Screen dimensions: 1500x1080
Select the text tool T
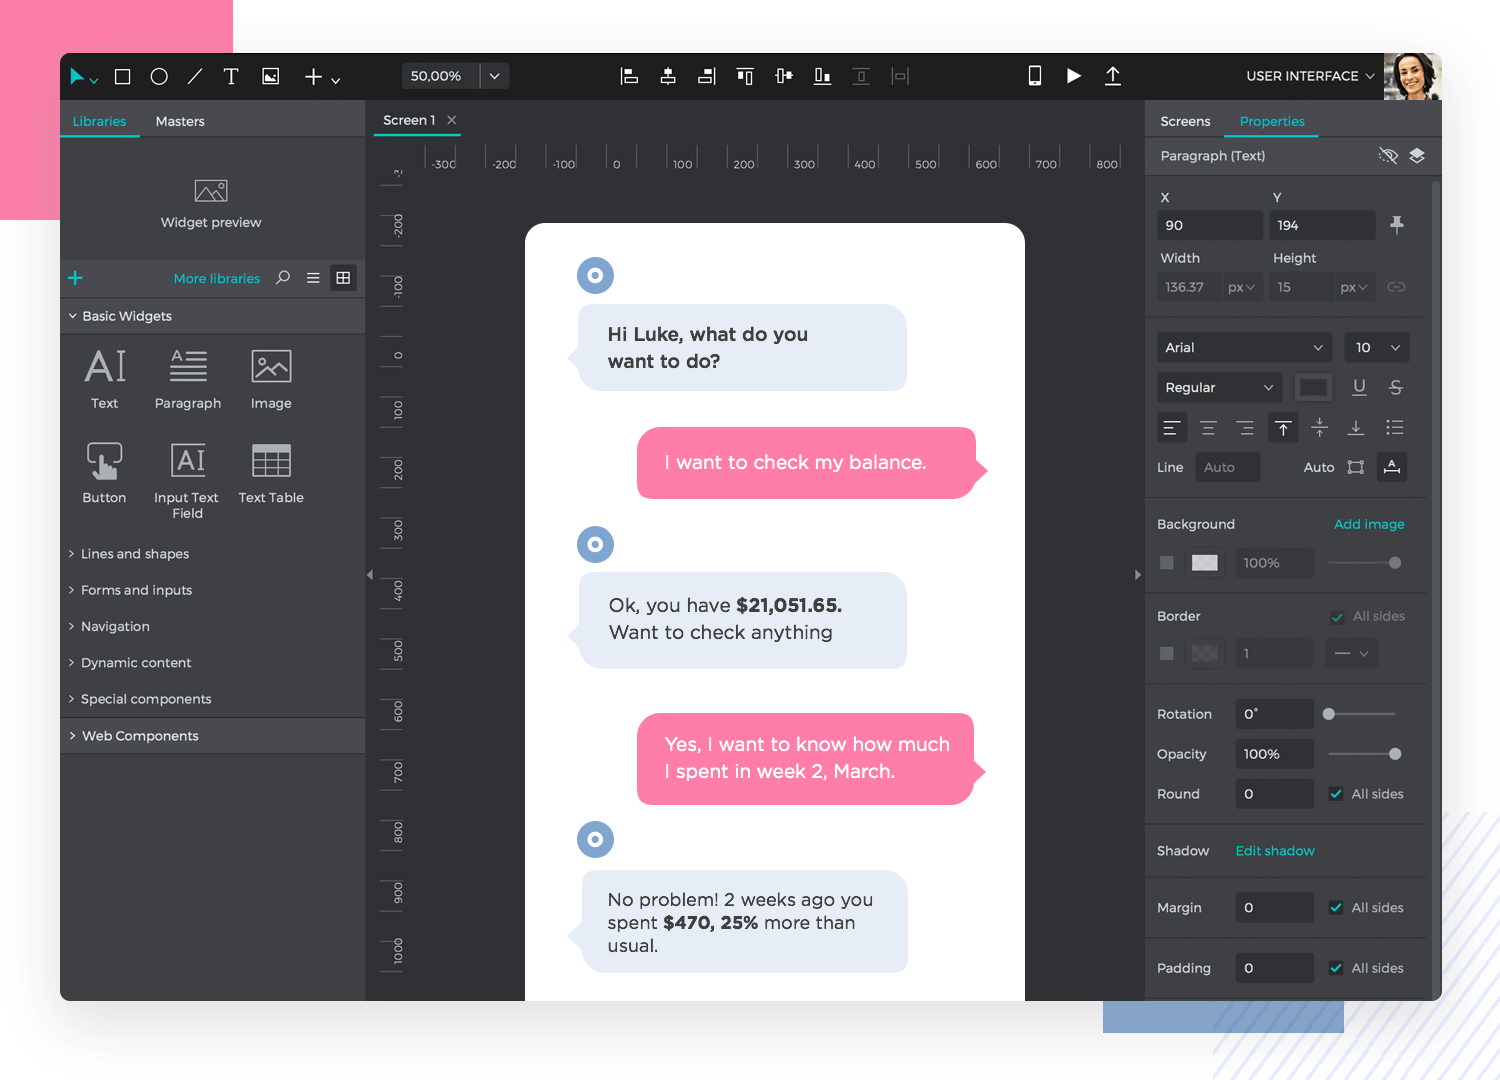click(231, 77)
